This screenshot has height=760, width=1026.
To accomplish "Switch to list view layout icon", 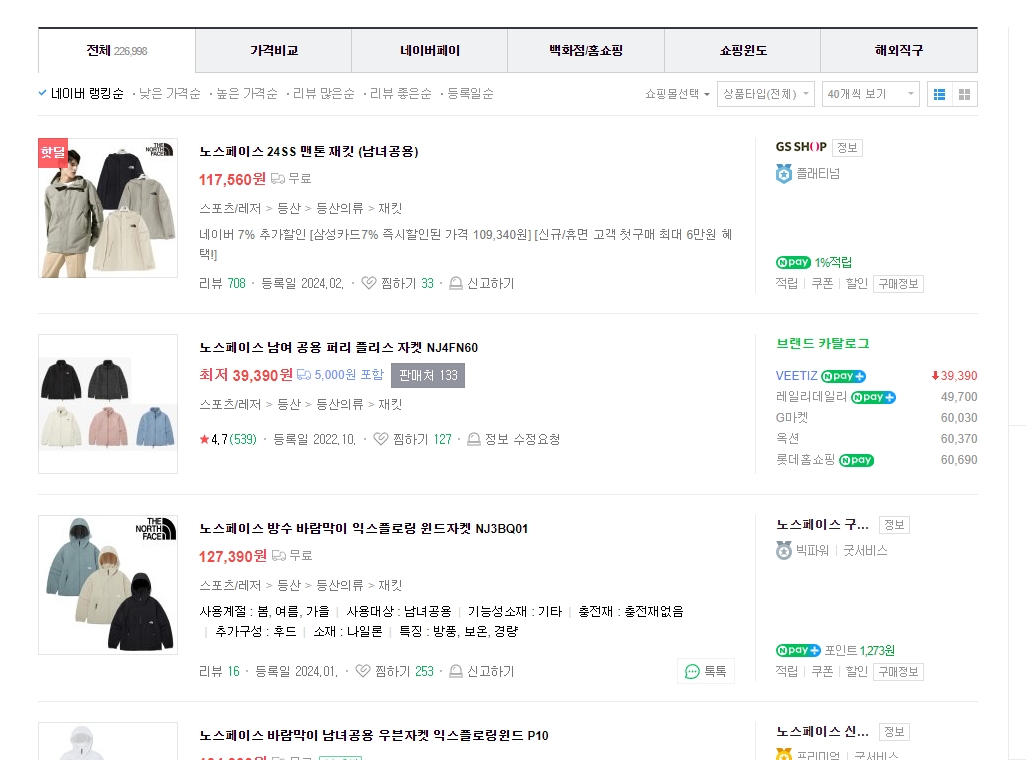I will pyautogui.click(x=940, y=94).
